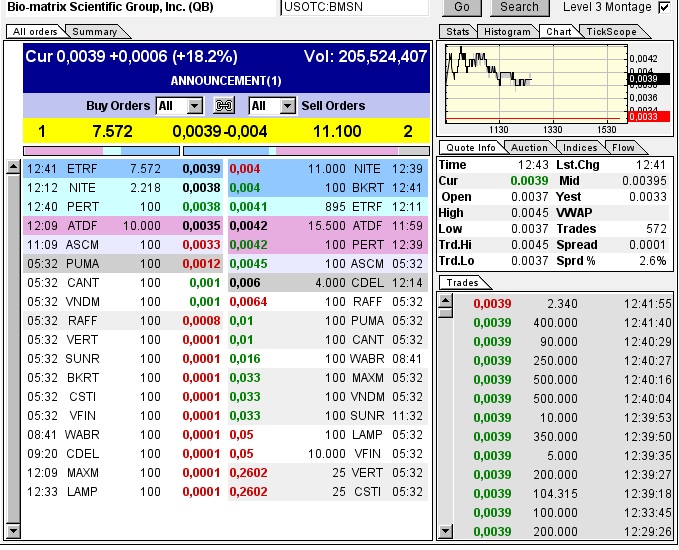Open the Buy Orders All dropdown
Image resolution: width=679 pixels, height=550 pixels.
[x=179, y=106]
